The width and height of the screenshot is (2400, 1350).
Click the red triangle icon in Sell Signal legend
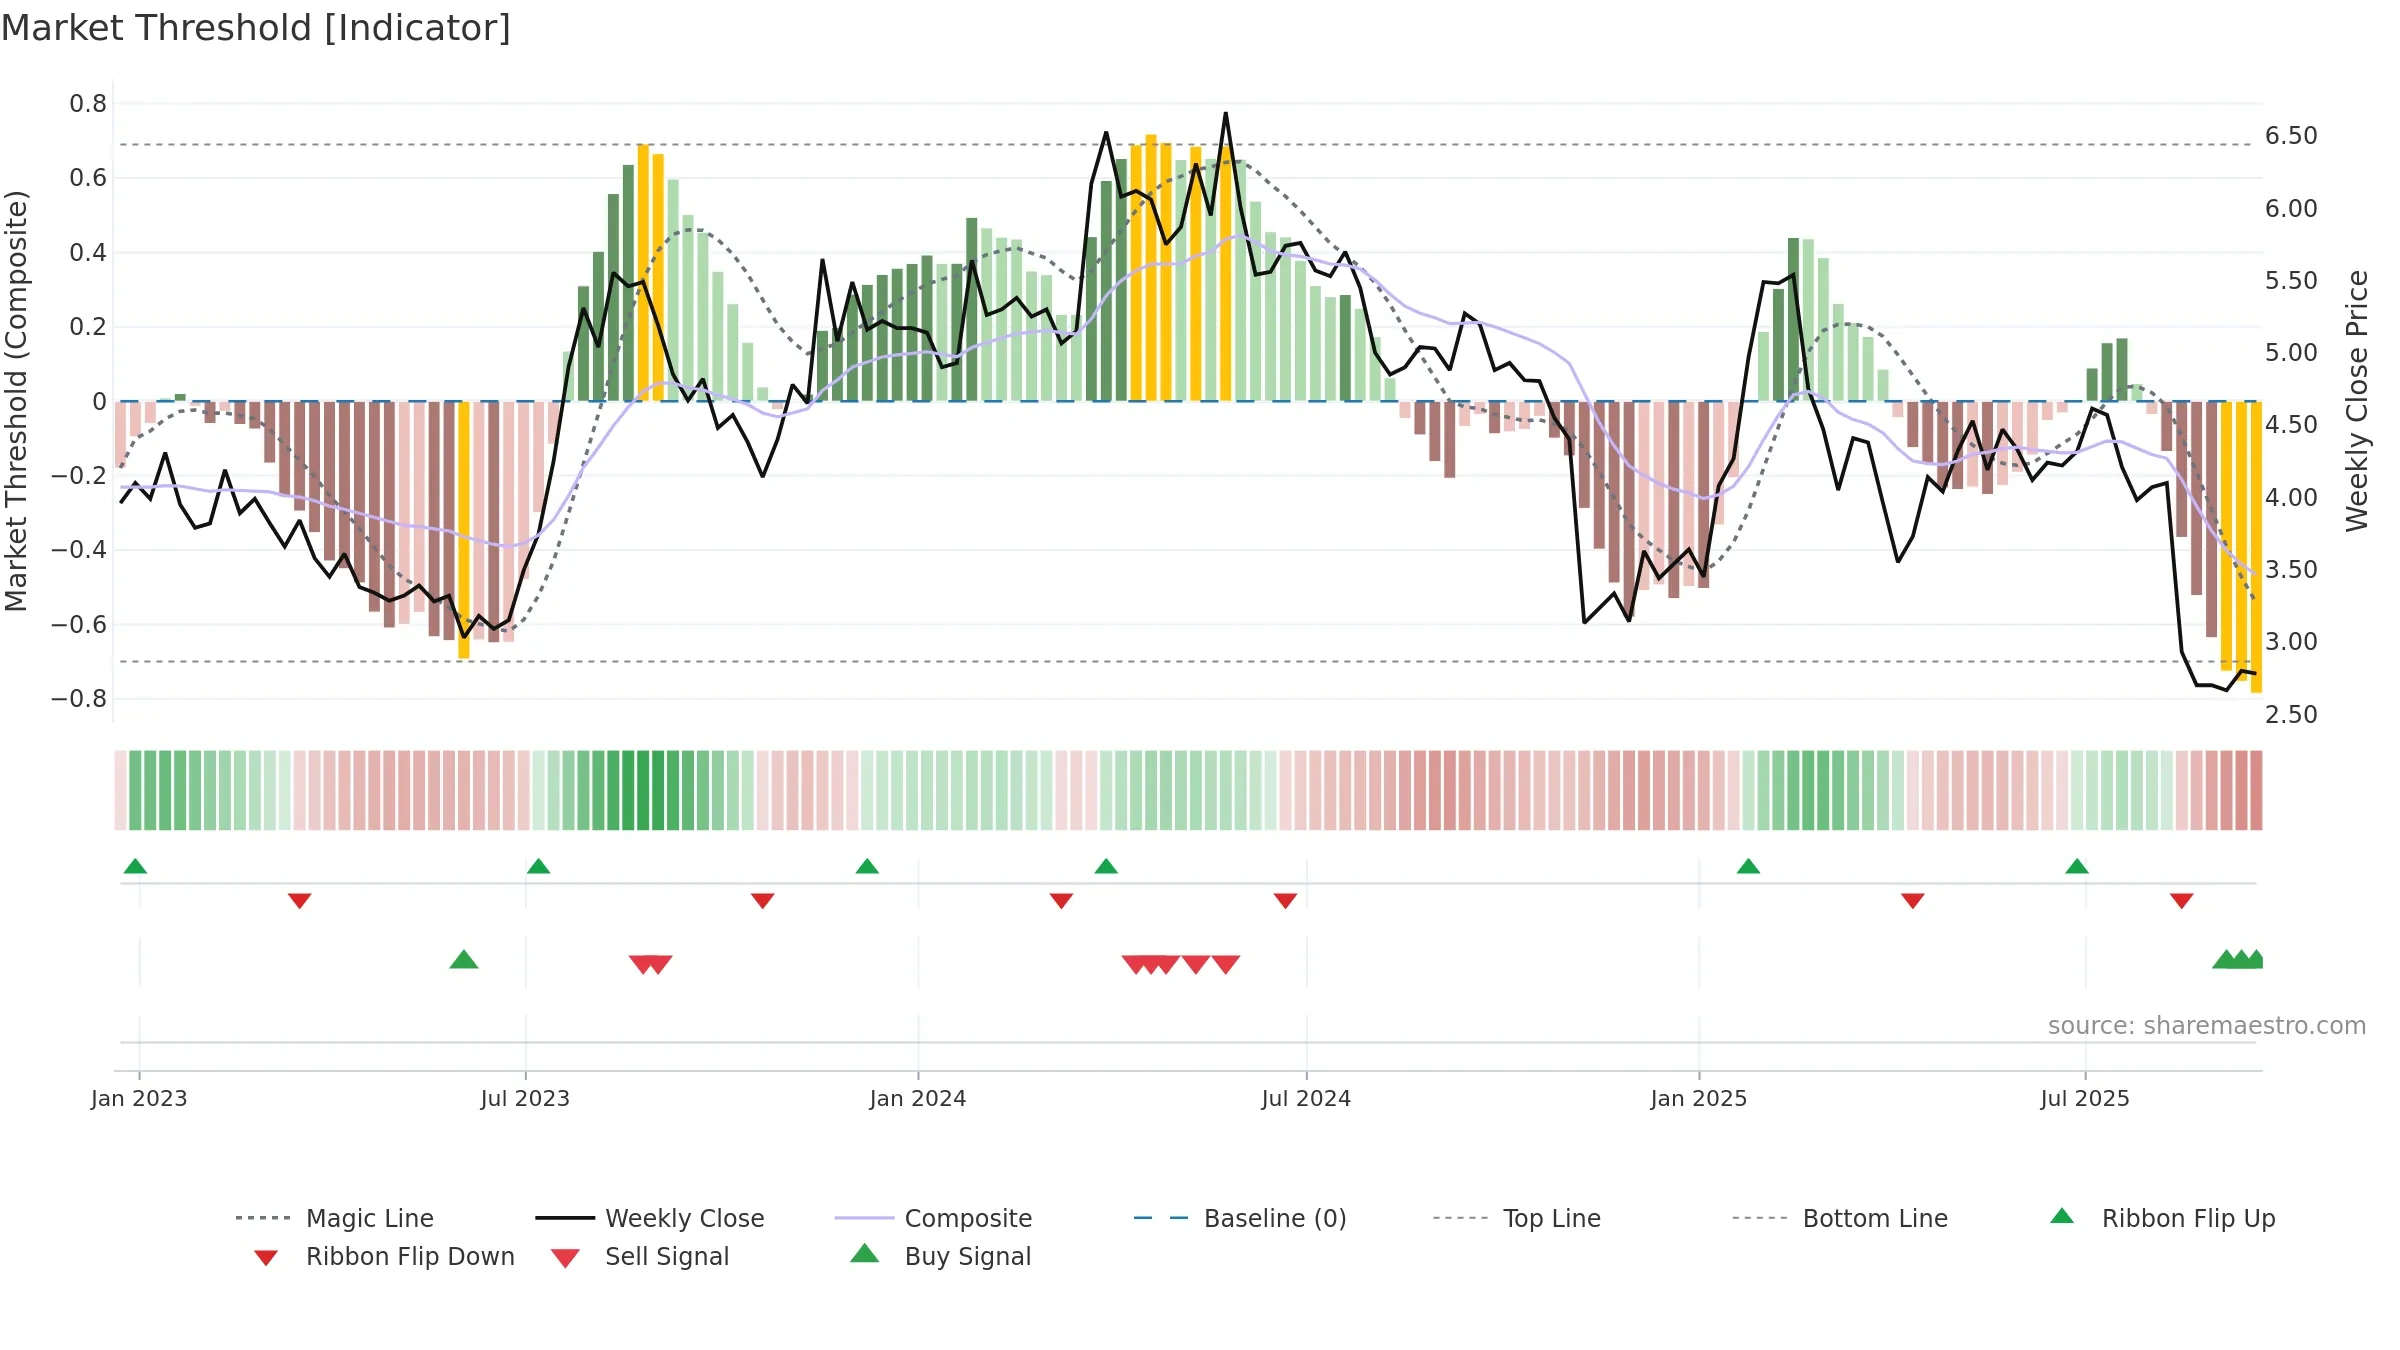565,1258
